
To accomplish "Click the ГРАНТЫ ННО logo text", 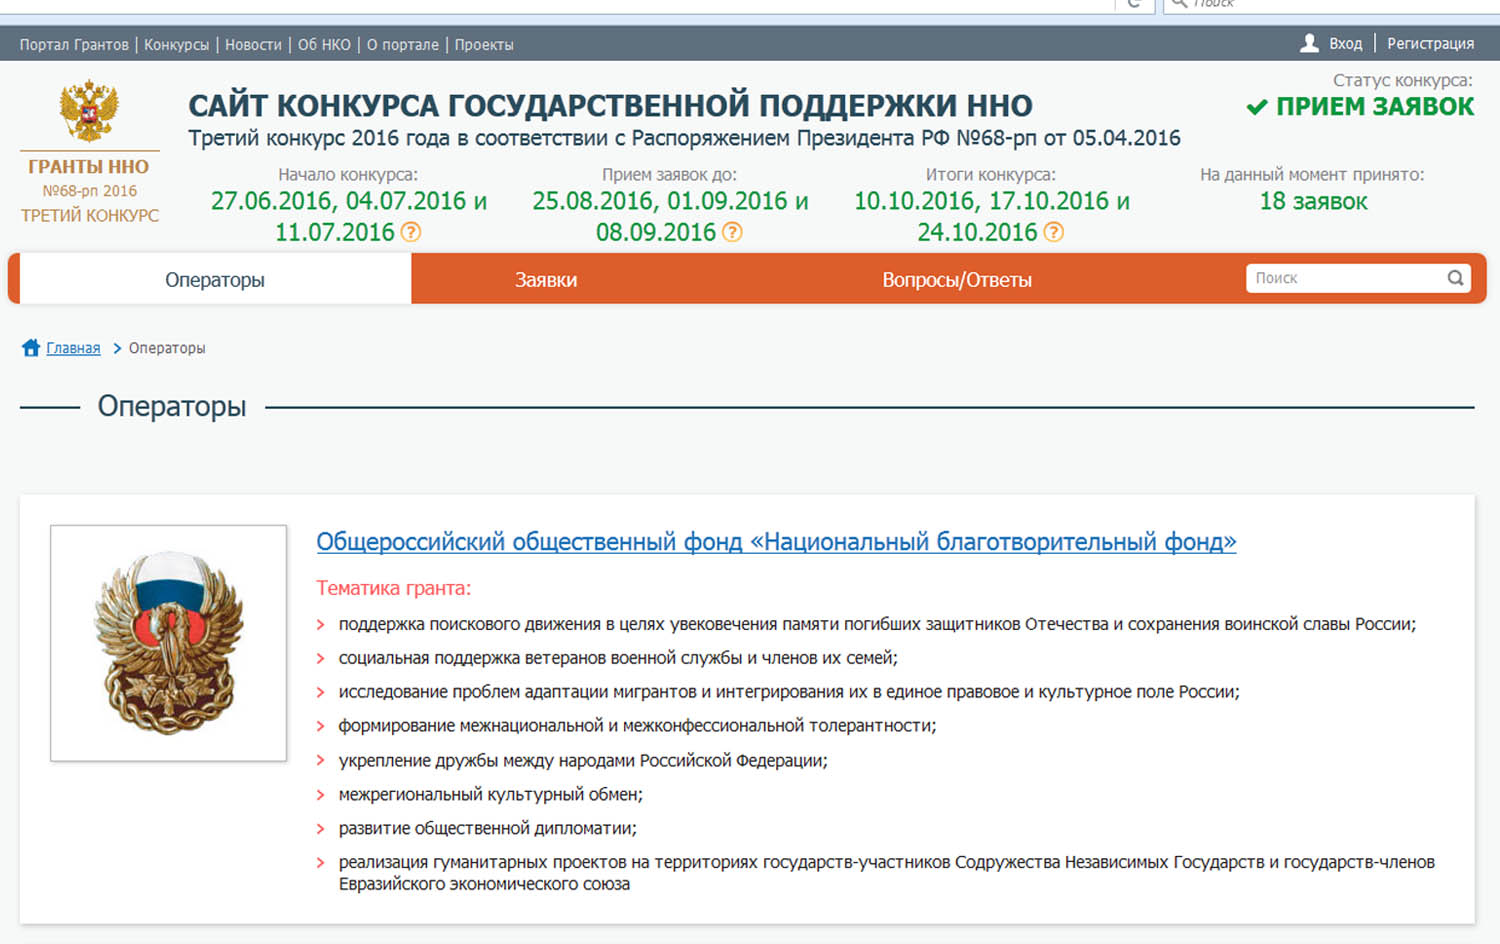I will tap(89, 167).
